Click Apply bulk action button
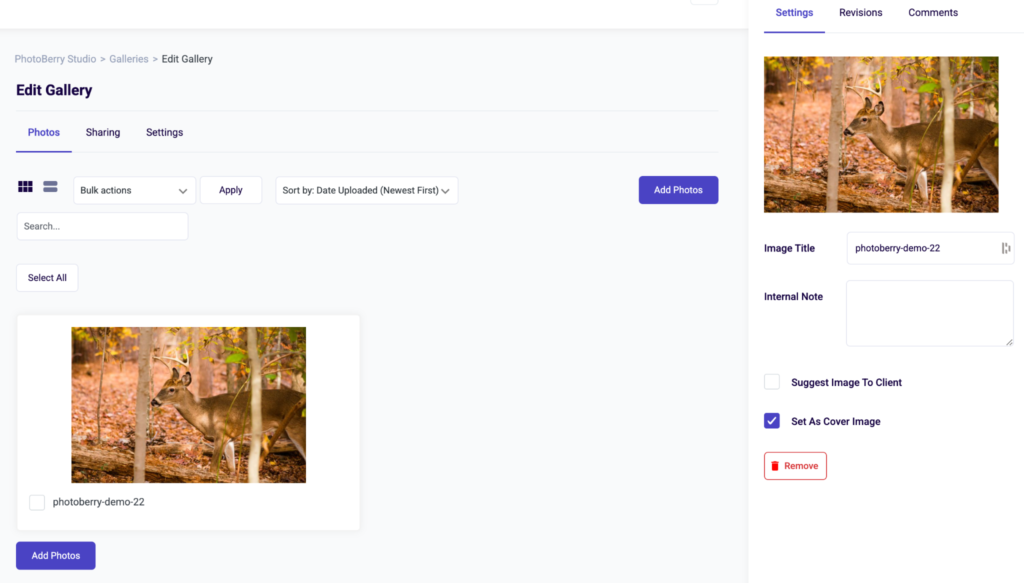The width and height of the screenshot is (1024, 583). (231, 190)
